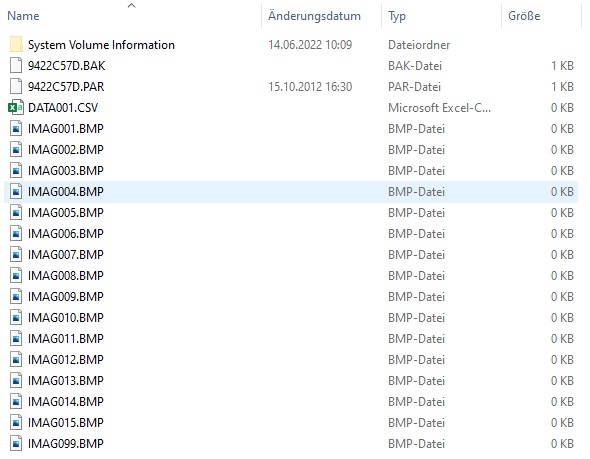
Task: Click the image icon of IMAG011.BMP
Action: coord(16,339)
